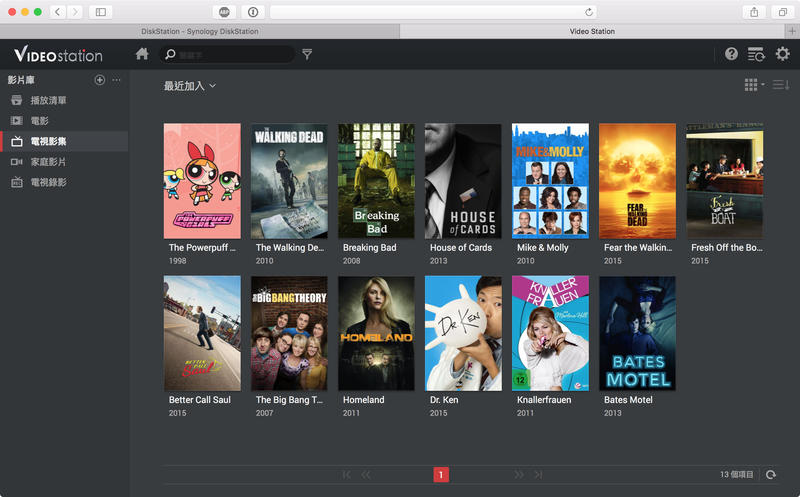Toggle the sort order icon
Screen dimensions: 800x497
[x=780, y=85]
